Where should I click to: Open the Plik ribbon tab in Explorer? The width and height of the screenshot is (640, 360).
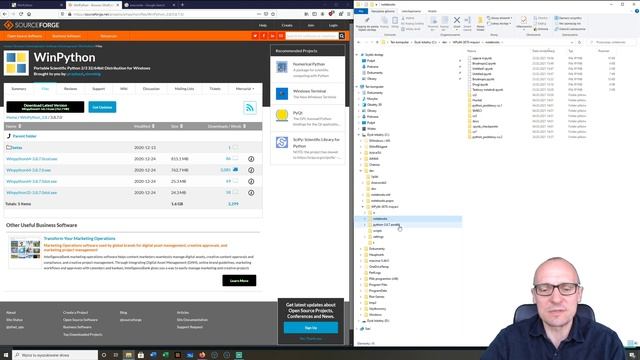click(x=361, y=11)
